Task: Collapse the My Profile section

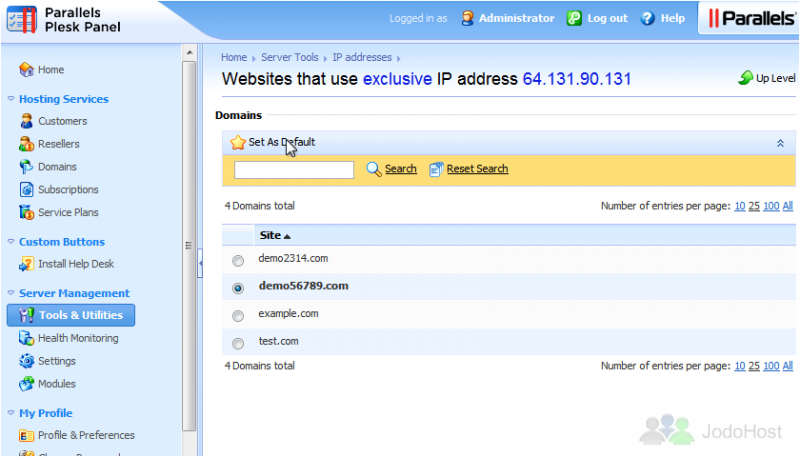Action: coord(11,413)
